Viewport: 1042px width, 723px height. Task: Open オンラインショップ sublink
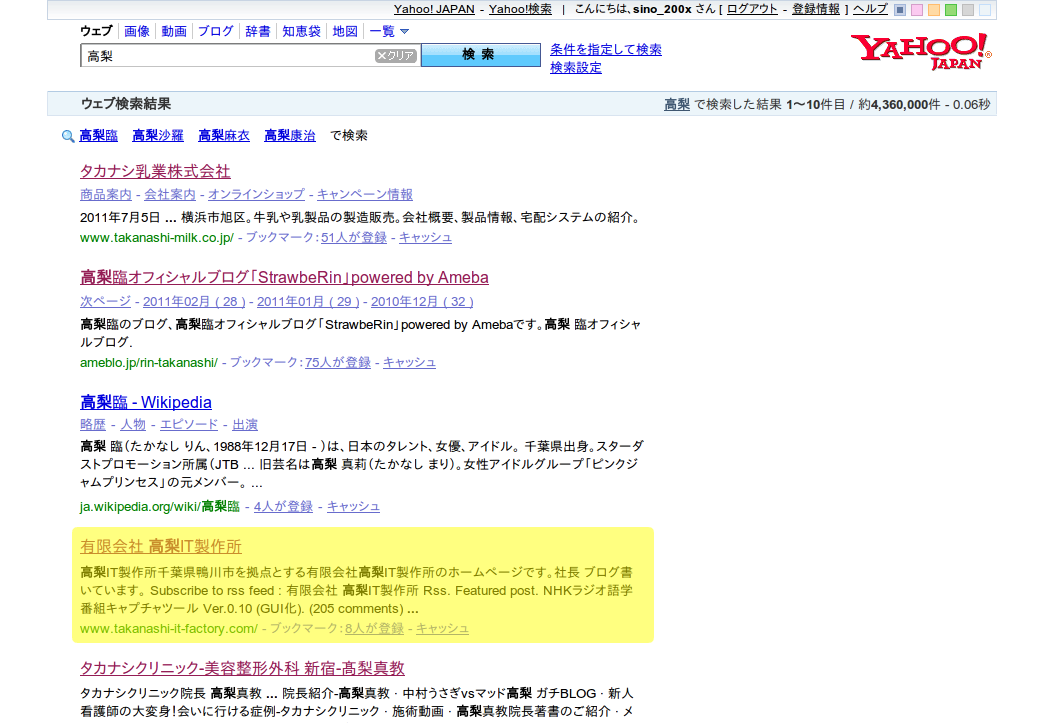click(x=257, y=195)
